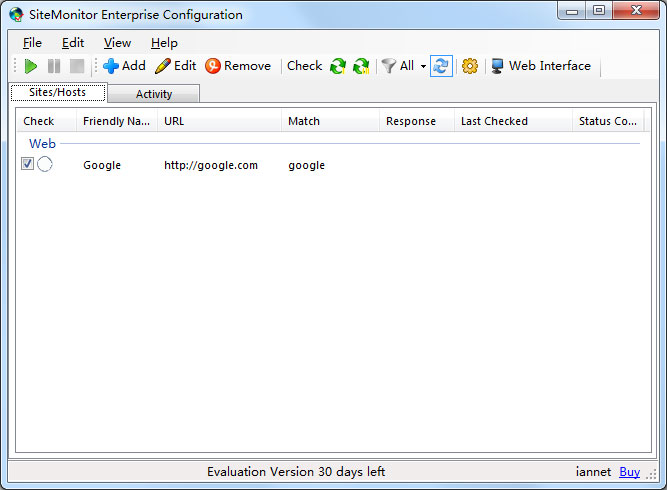Switch to the Sites/Hosts tab
Viewport: 667px width, 490px height.
pyautogui.click(x=58, y=92)
